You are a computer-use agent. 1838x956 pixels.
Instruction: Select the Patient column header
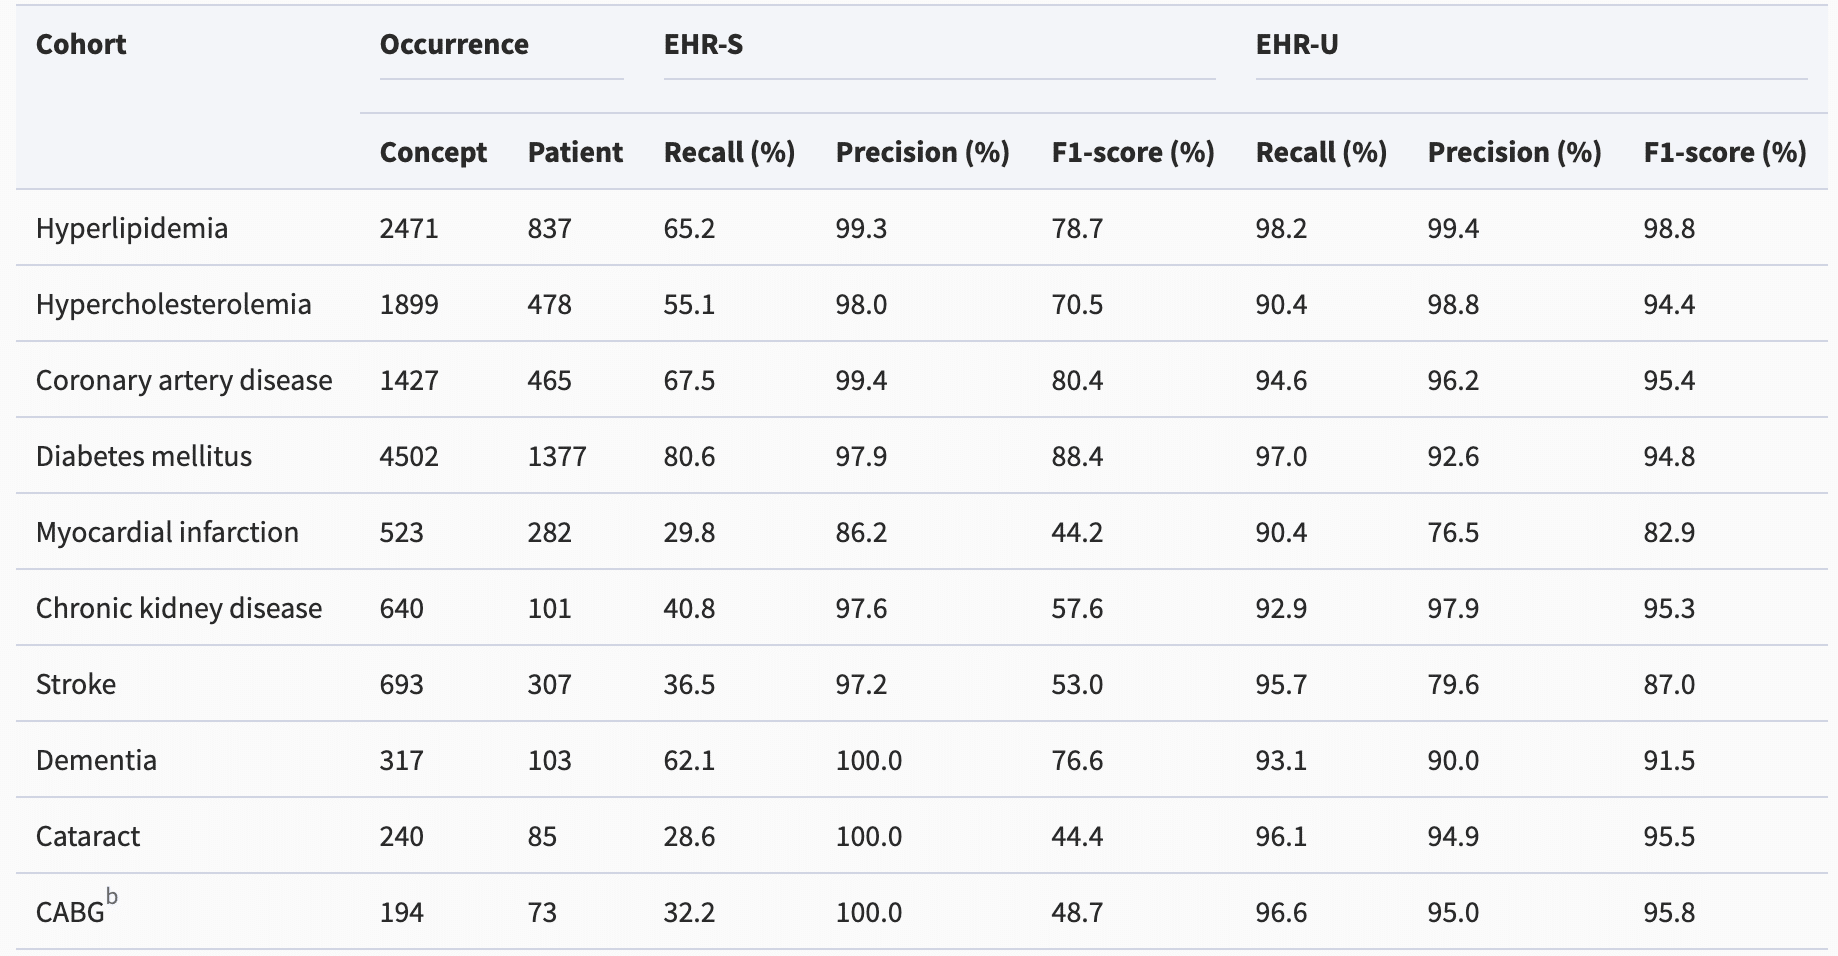point(575,152)
